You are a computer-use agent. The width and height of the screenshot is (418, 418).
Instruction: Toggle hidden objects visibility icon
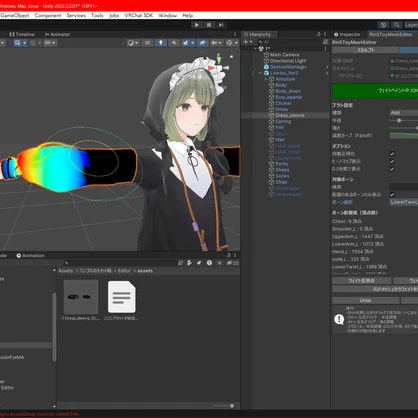[x=202, y=43]
